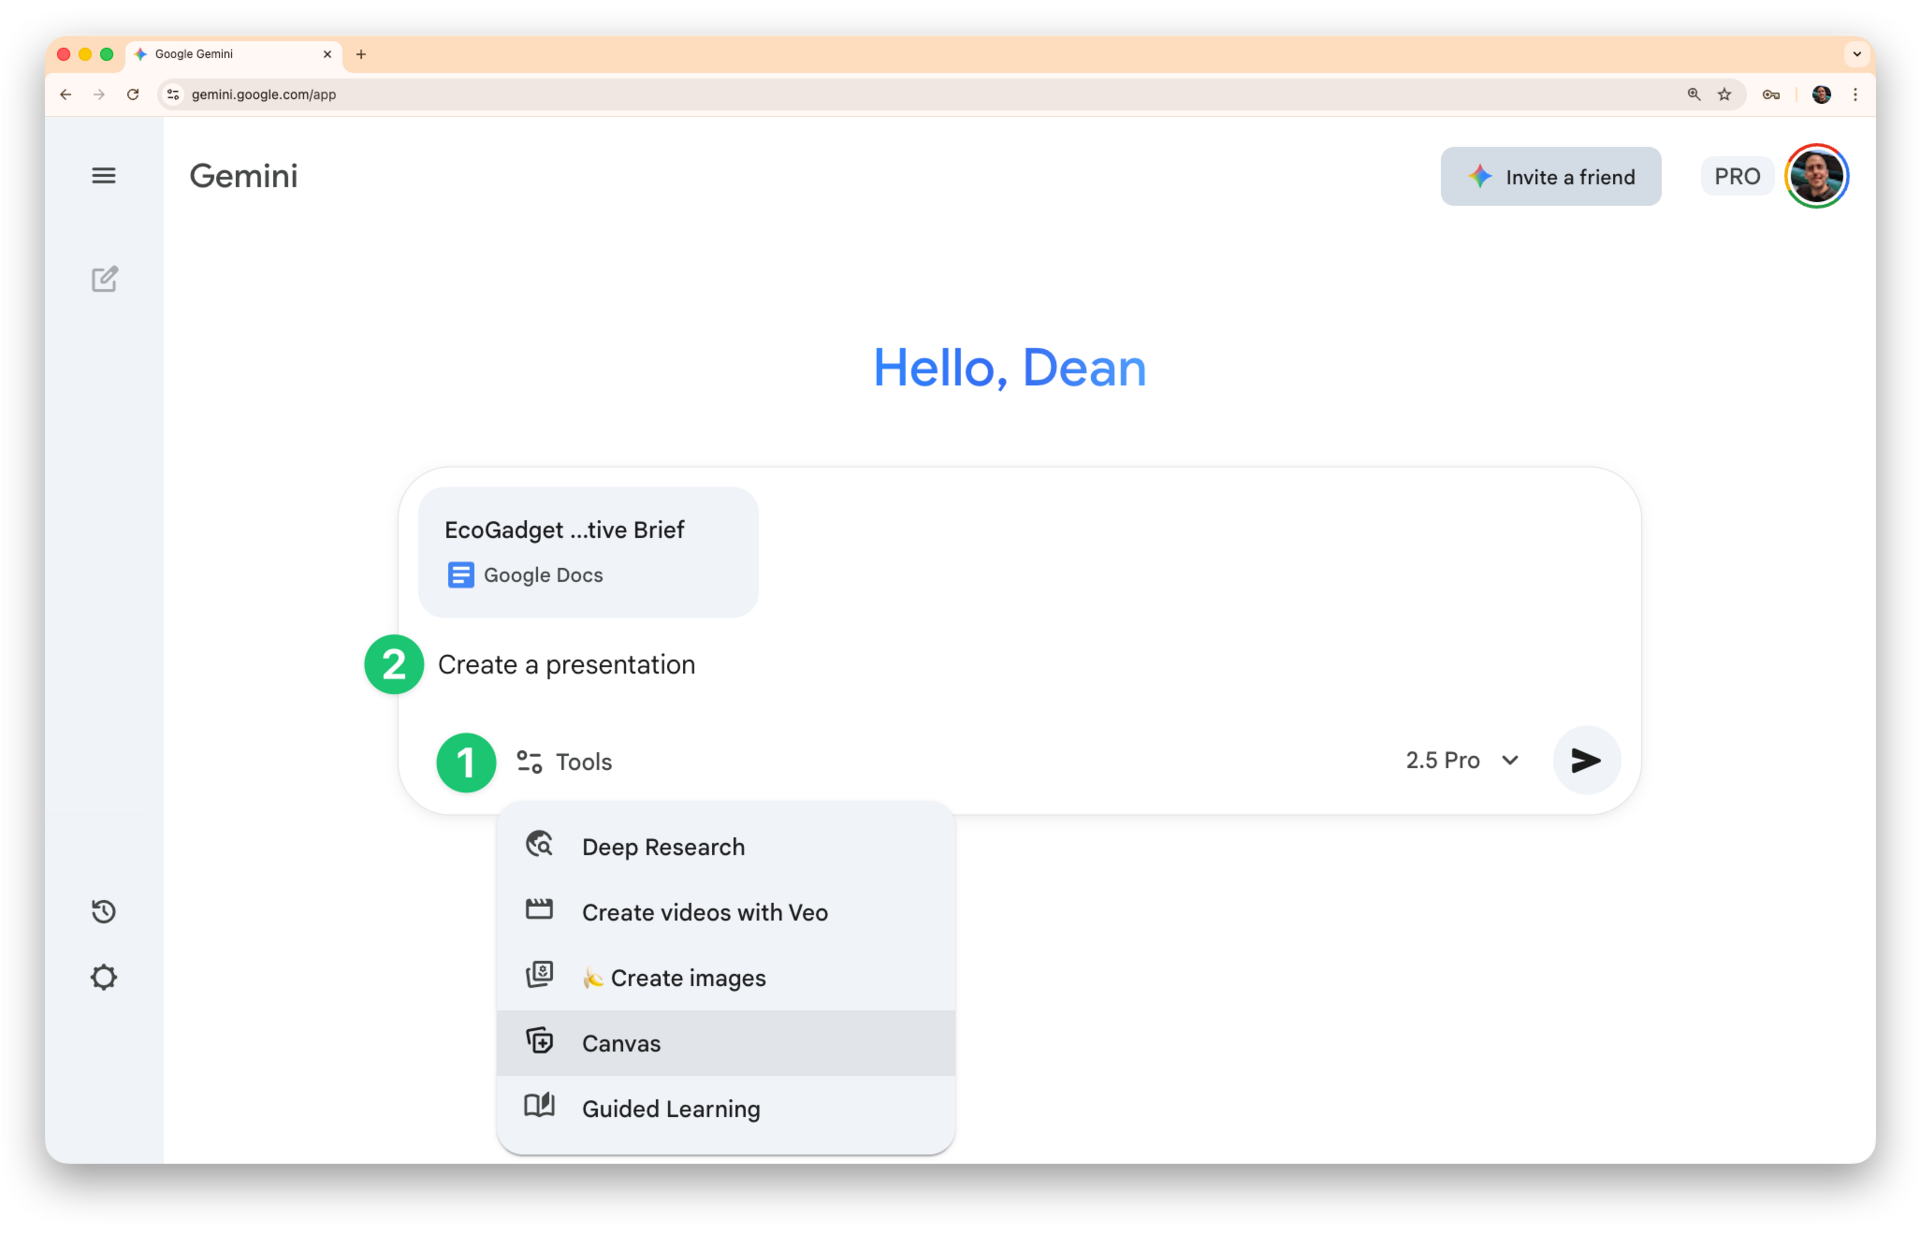Open the attached EcoGadget Google Docs file
The width and height of the screenshot is (1920, 1234).
click(588, 552)
